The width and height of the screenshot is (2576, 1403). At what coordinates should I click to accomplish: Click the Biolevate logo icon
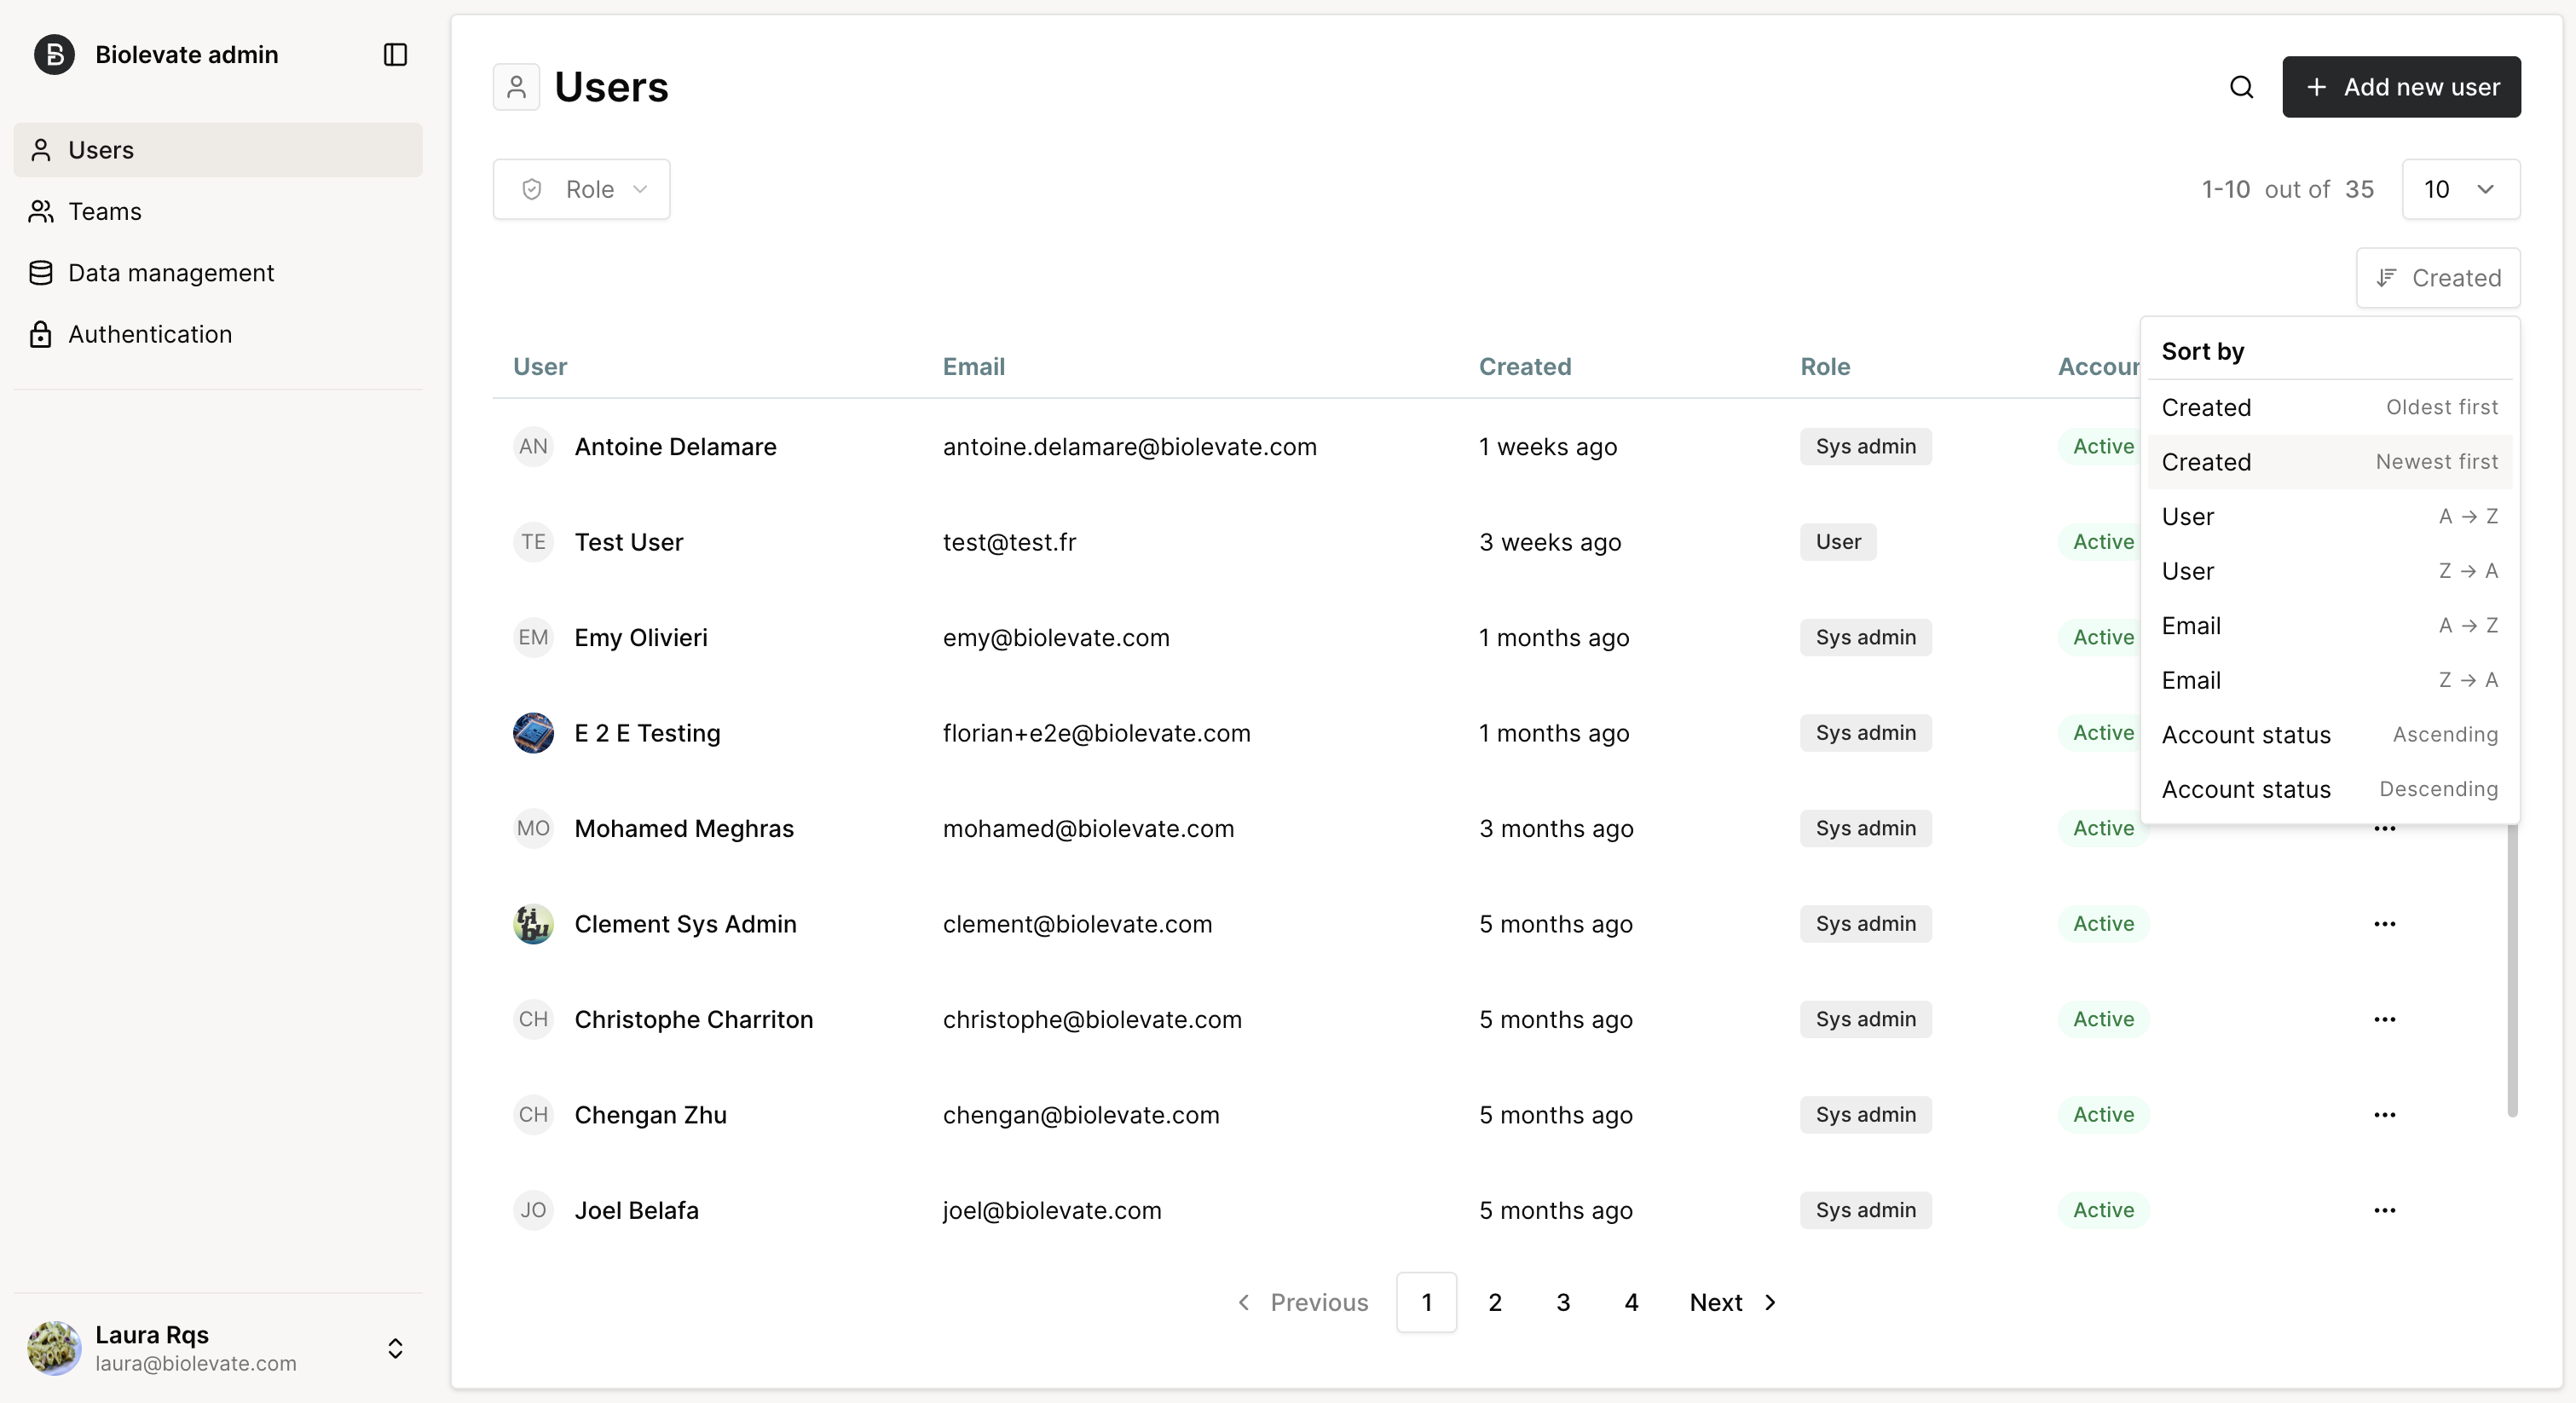pyautogui.click(x=54, y=54)
